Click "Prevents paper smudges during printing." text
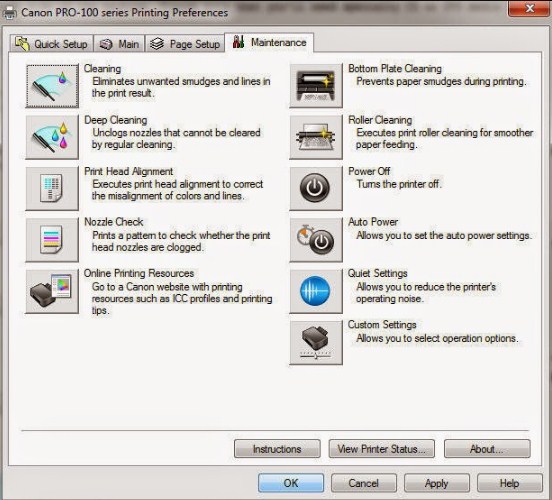Viewport: 552px width, 500px height. click(x=441, y=81)
